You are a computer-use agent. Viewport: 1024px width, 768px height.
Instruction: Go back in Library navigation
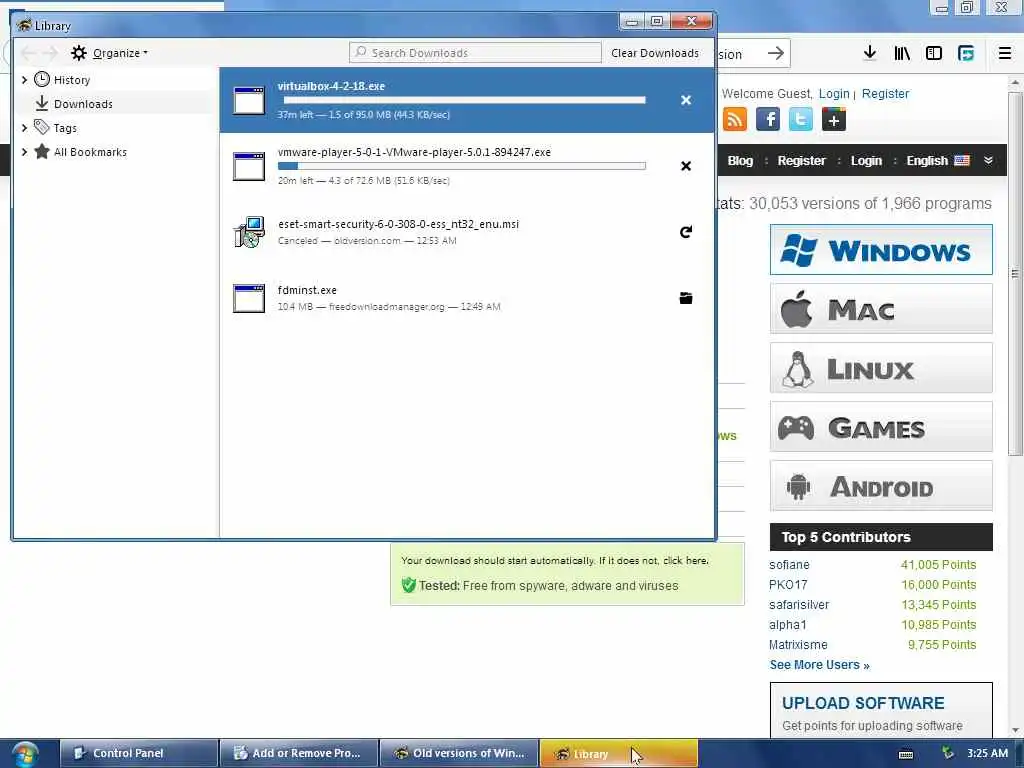(28, 53)
